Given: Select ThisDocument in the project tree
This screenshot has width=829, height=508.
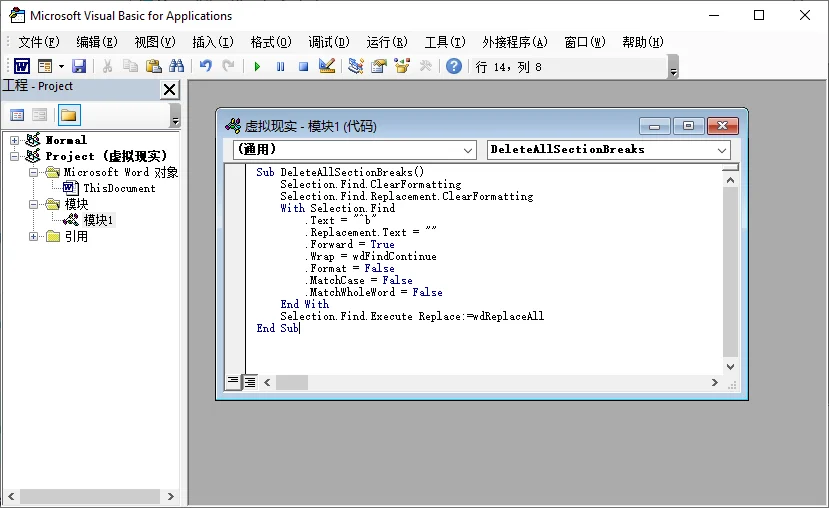Looking at the screenshot, I should coord(119,188).
